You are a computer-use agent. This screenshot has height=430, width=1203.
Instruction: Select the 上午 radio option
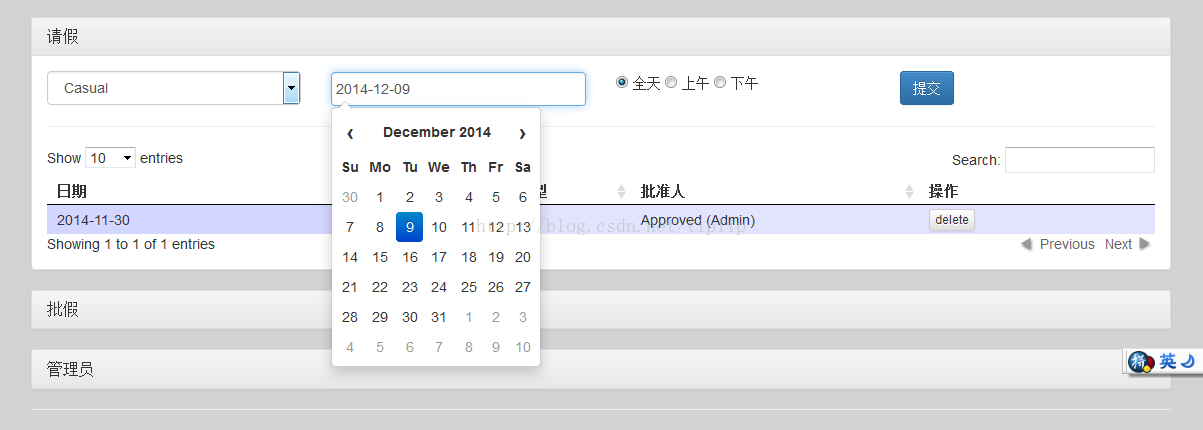tap(671, 82)
